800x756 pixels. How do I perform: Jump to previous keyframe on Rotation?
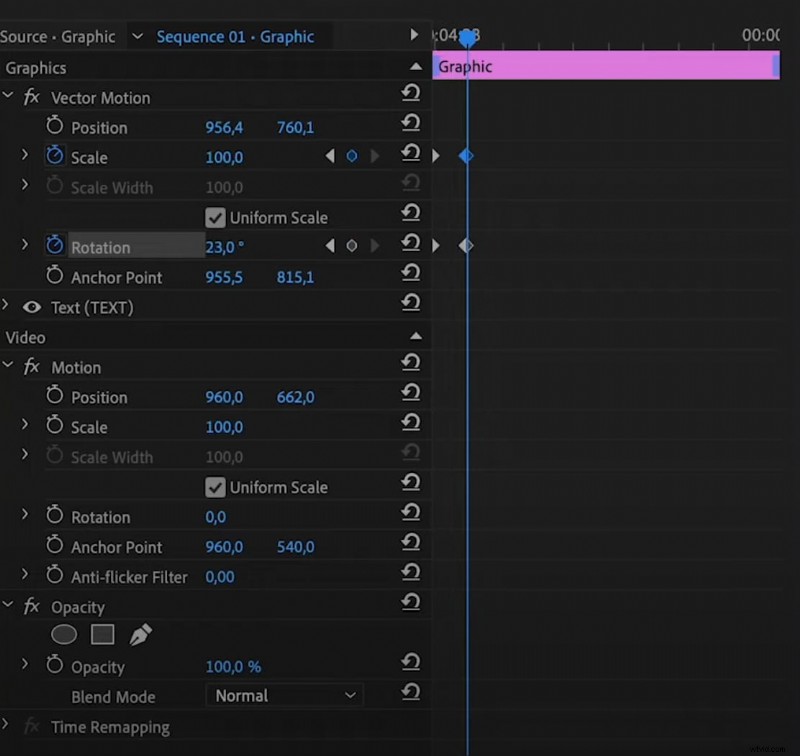330,246
